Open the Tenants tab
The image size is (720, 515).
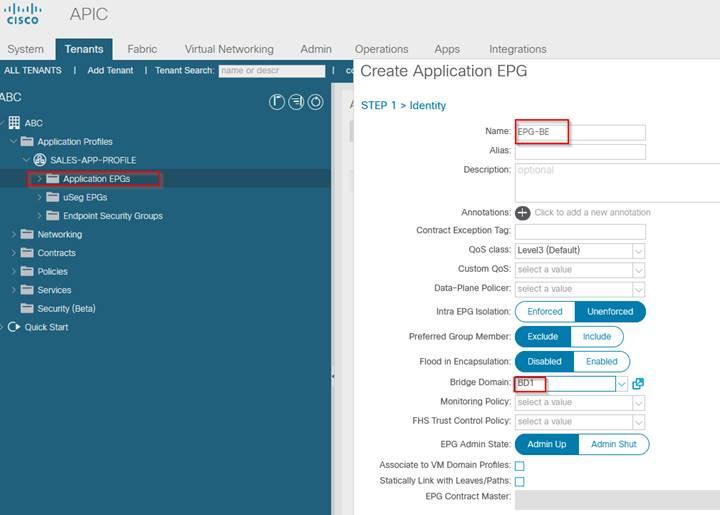point(84,49)
